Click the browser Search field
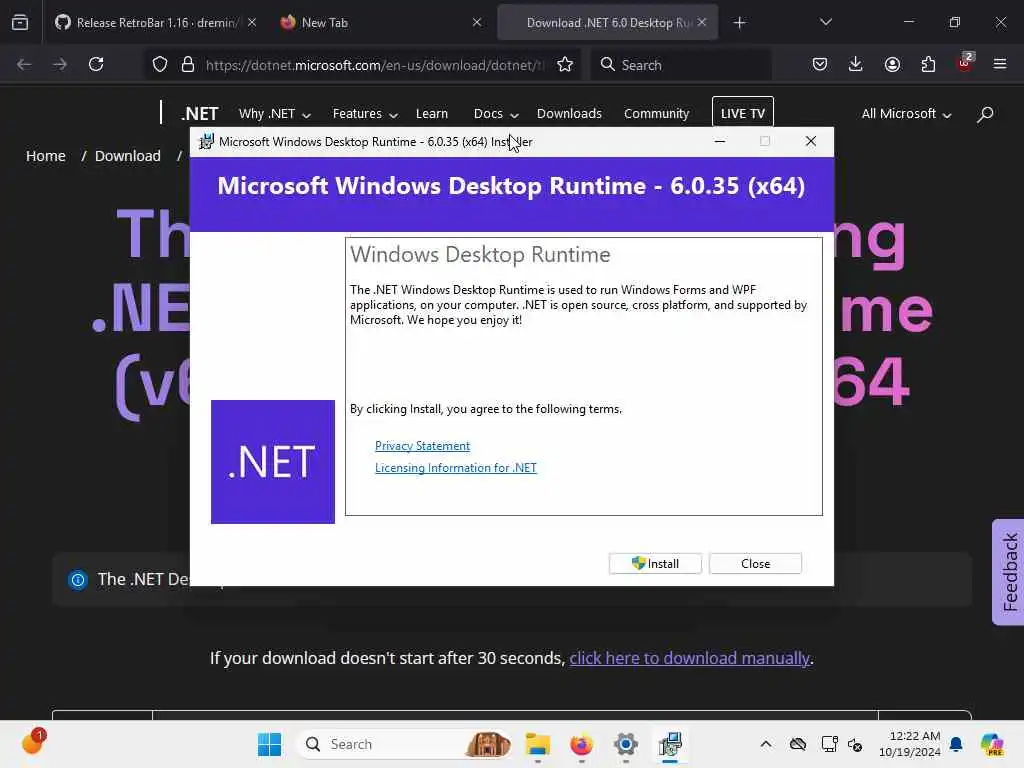Screen dimensions: 1024x768 [x=681, y=65]
